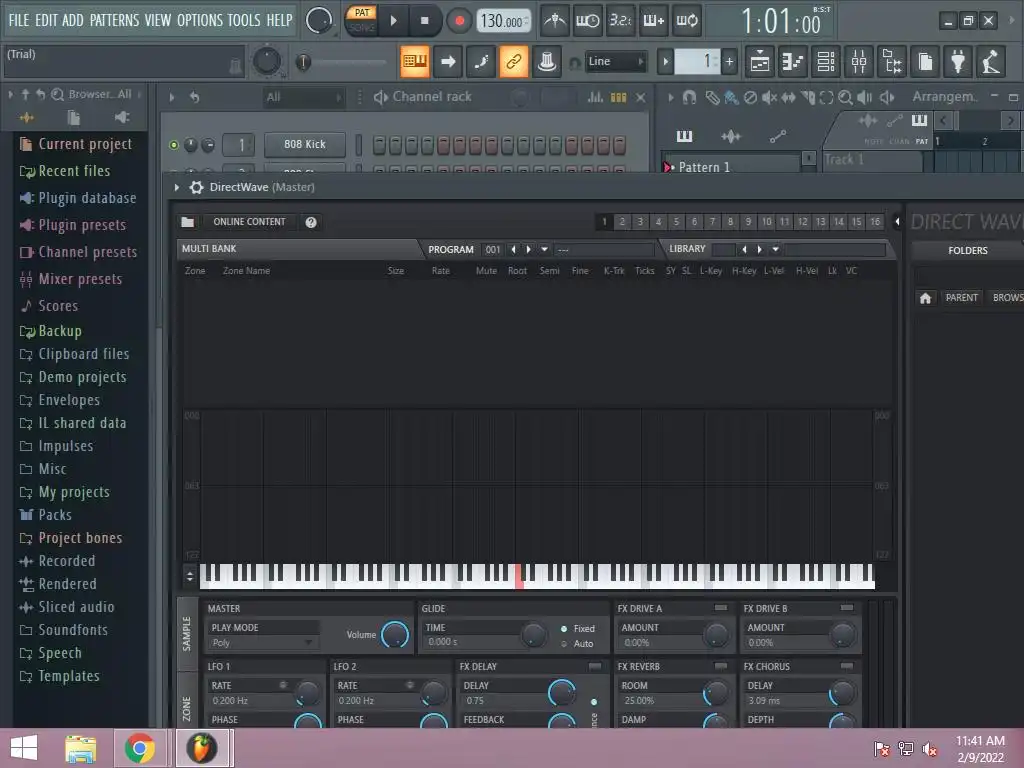This screenshot has width=1024, height=768.
Task: Toggle loop recording icon
Action: click(687, 21)
